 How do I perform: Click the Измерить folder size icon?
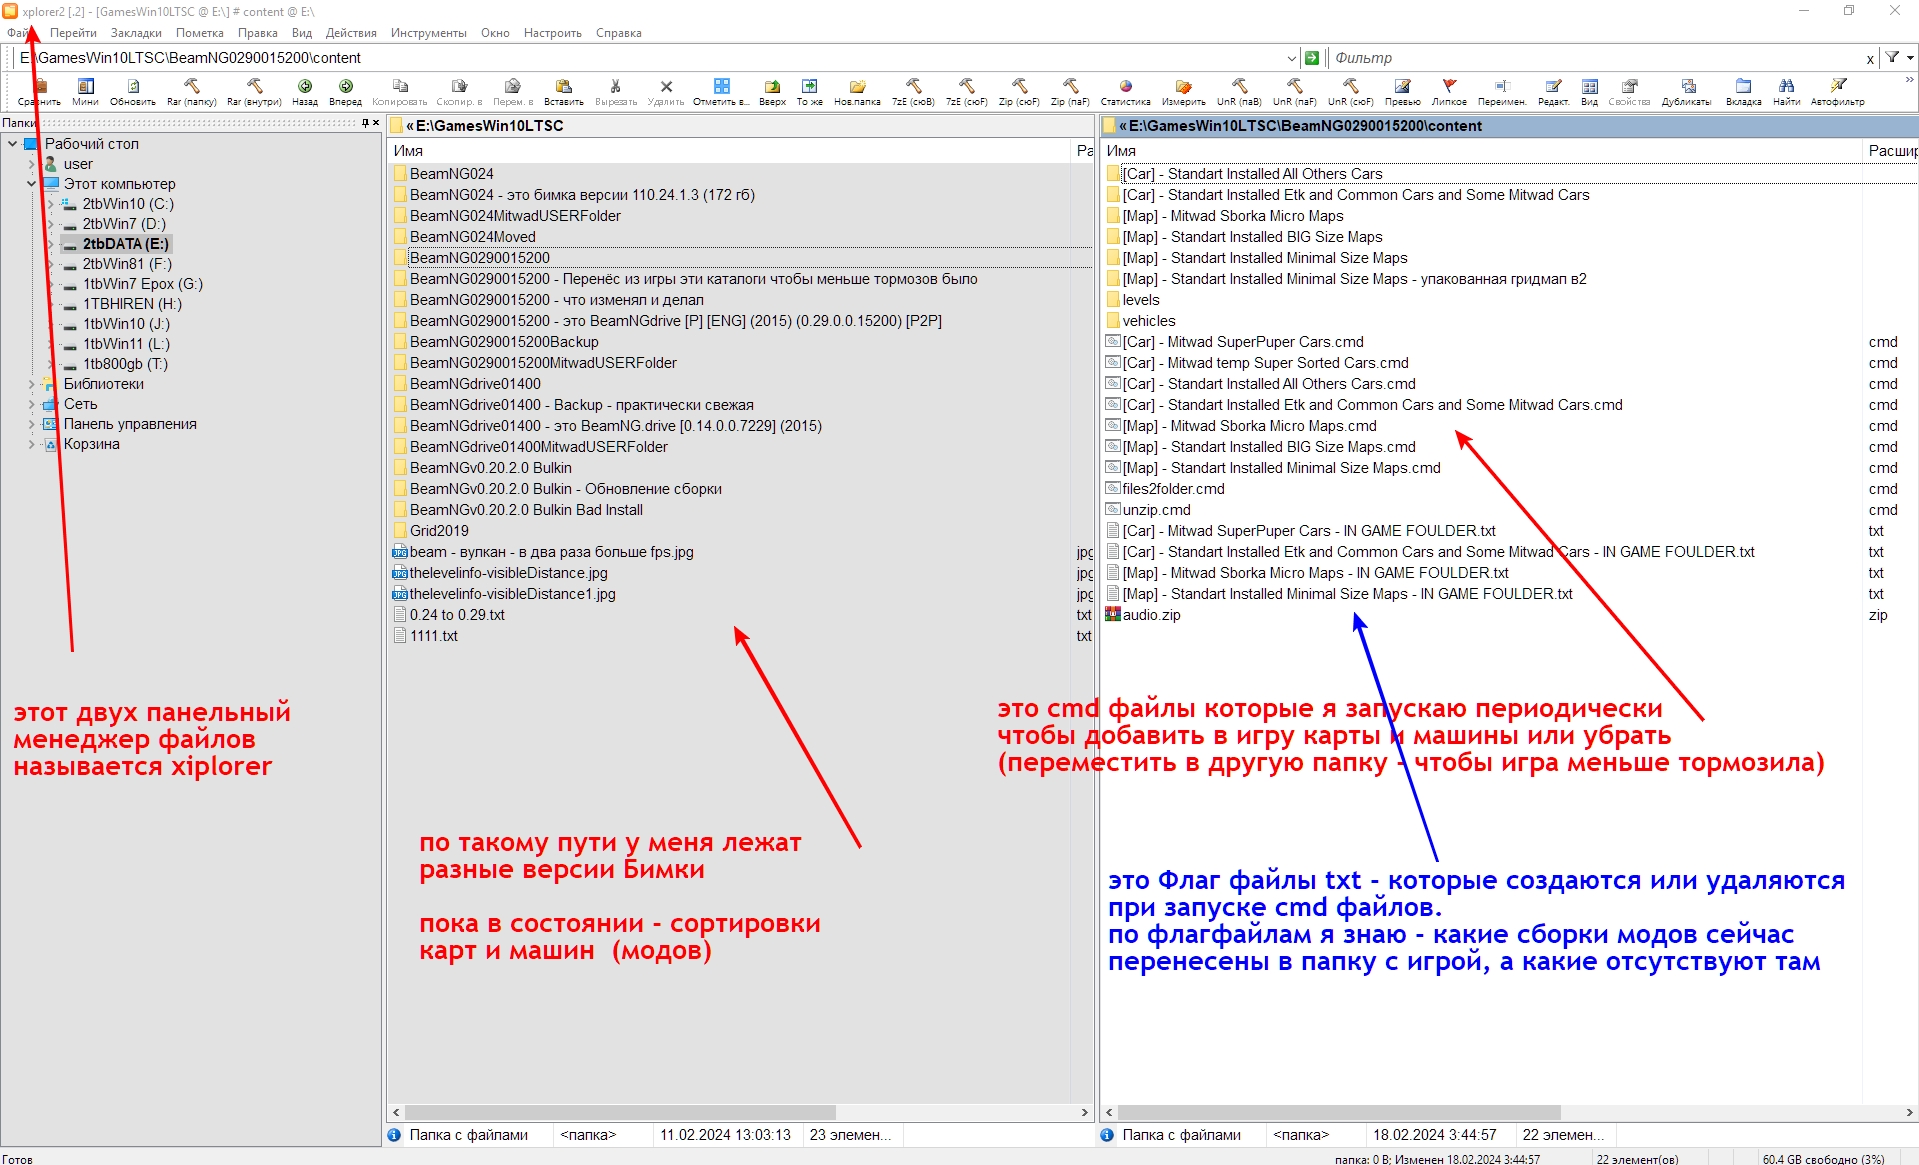click(1184, 91)
